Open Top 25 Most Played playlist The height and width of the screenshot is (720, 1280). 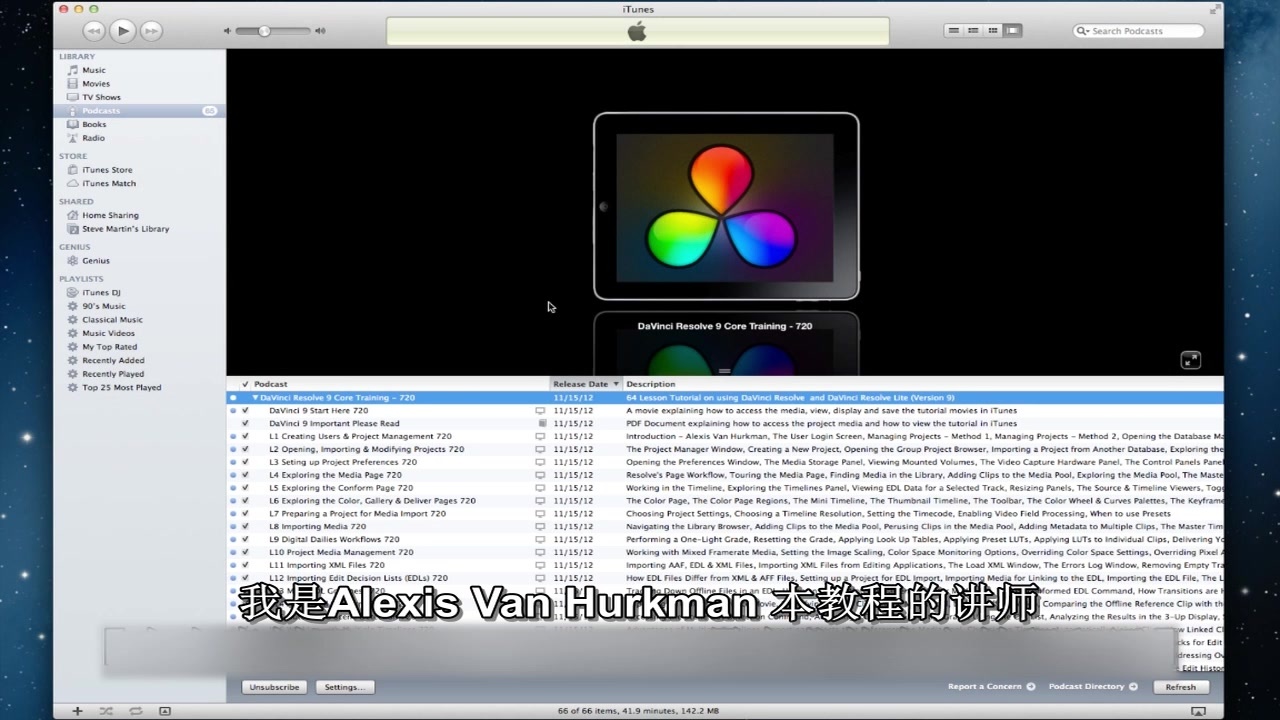coord(121,387)
